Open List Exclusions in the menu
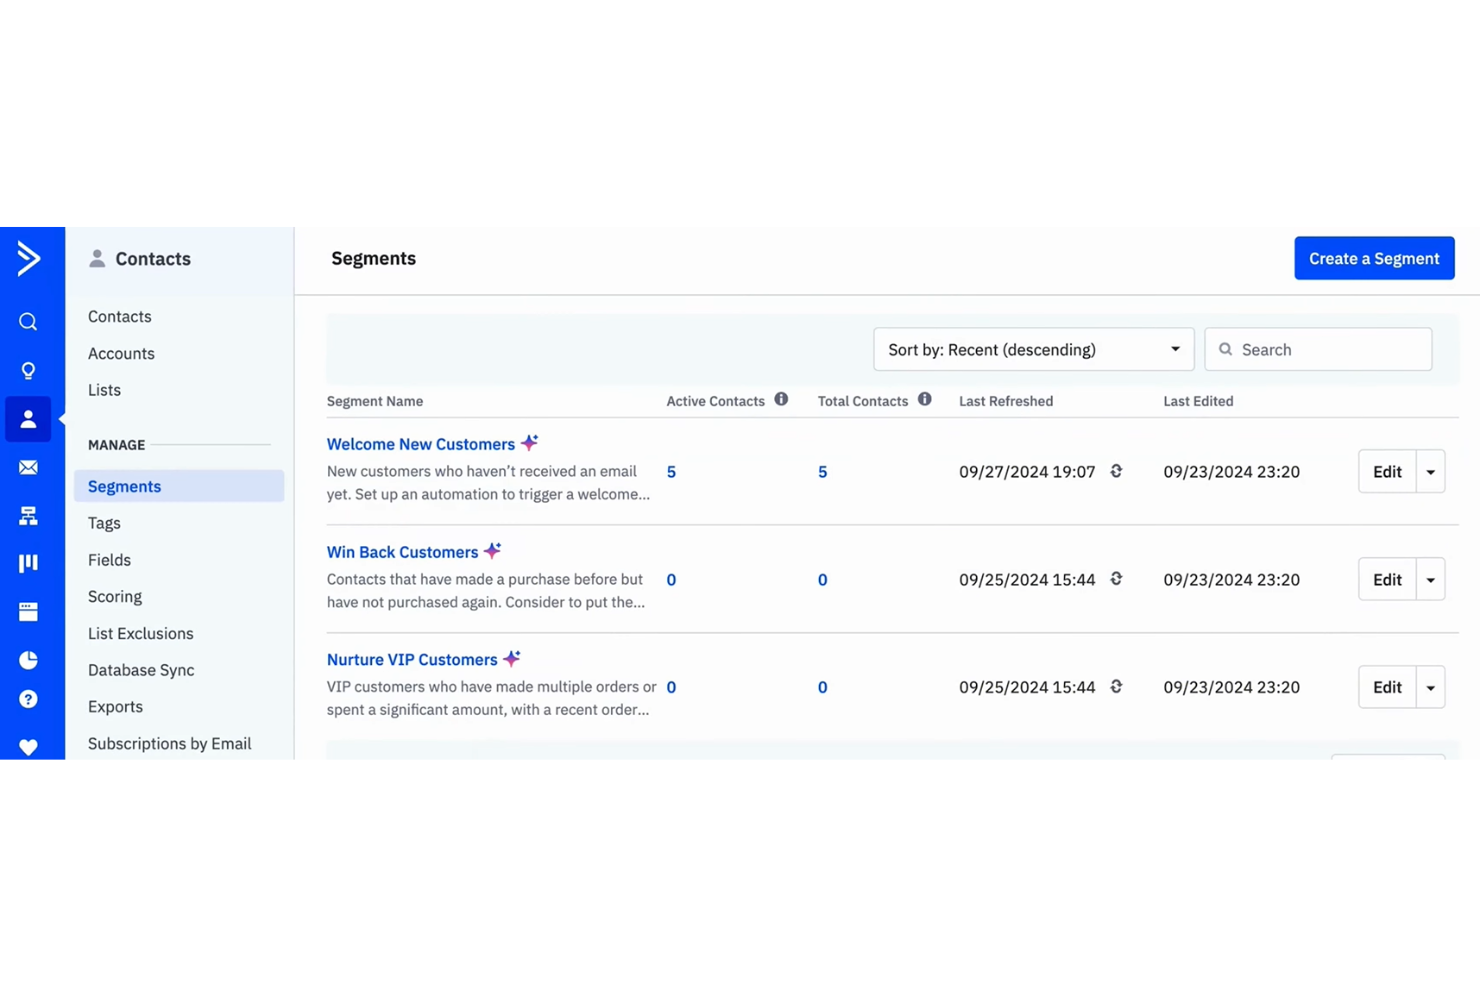The image size is (1480, 987). (x=141, y=633)
